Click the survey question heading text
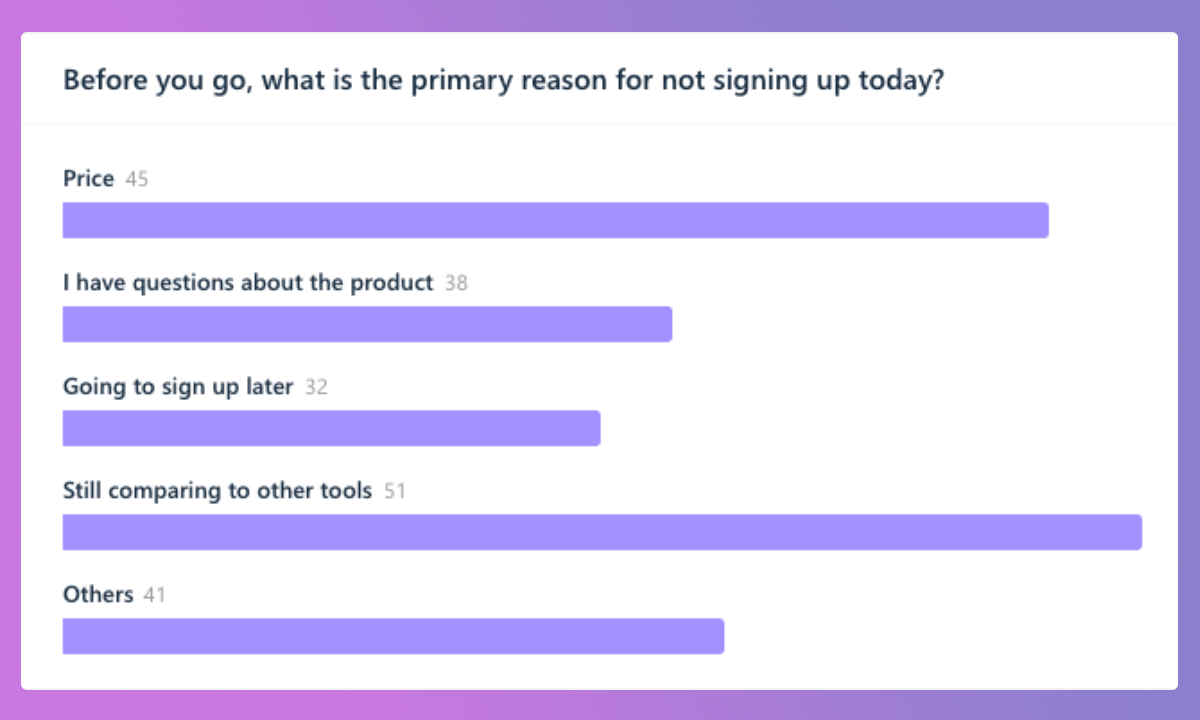Screen dimensions: 1200x720 click(x=504, y=81)
